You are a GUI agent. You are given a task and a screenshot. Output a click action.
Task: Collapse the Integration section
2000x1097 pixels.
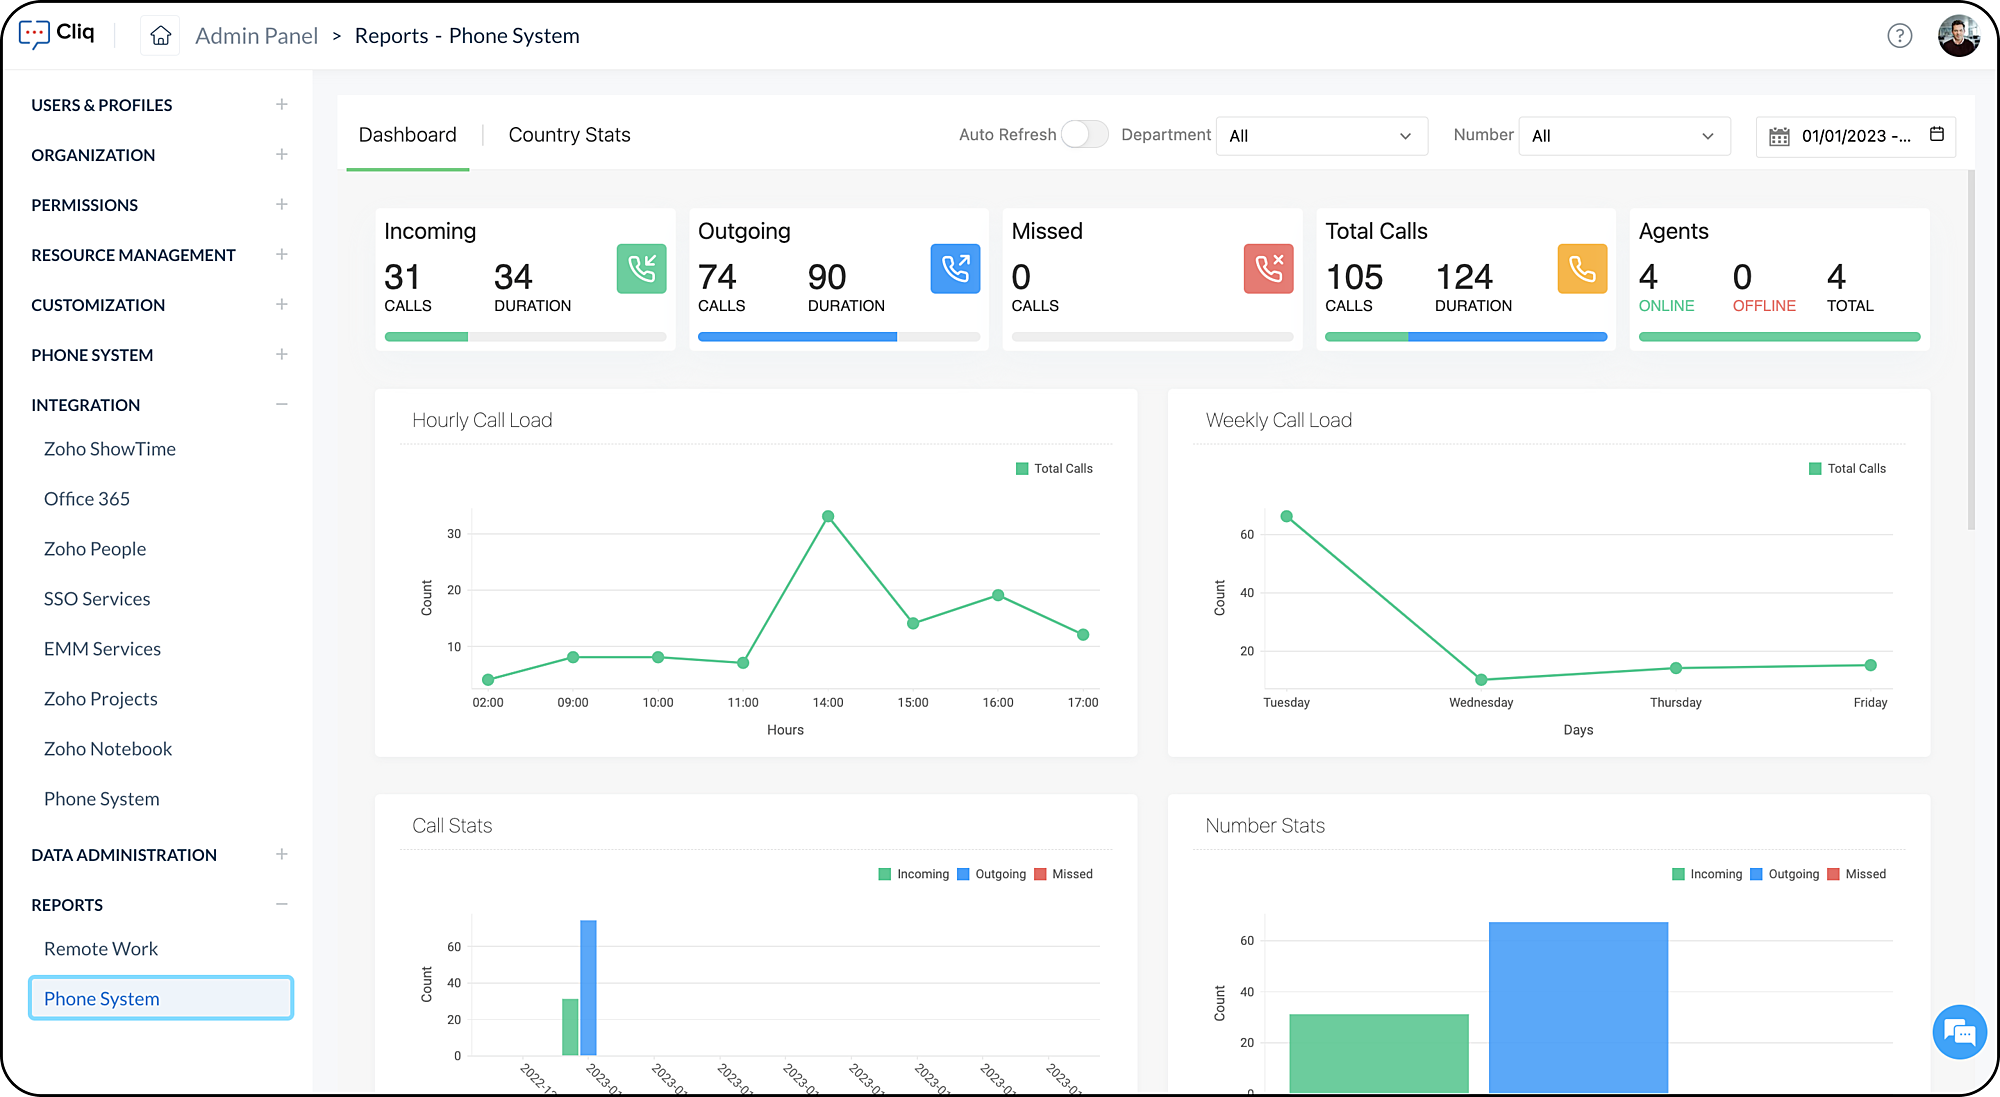tap(282, 405)
